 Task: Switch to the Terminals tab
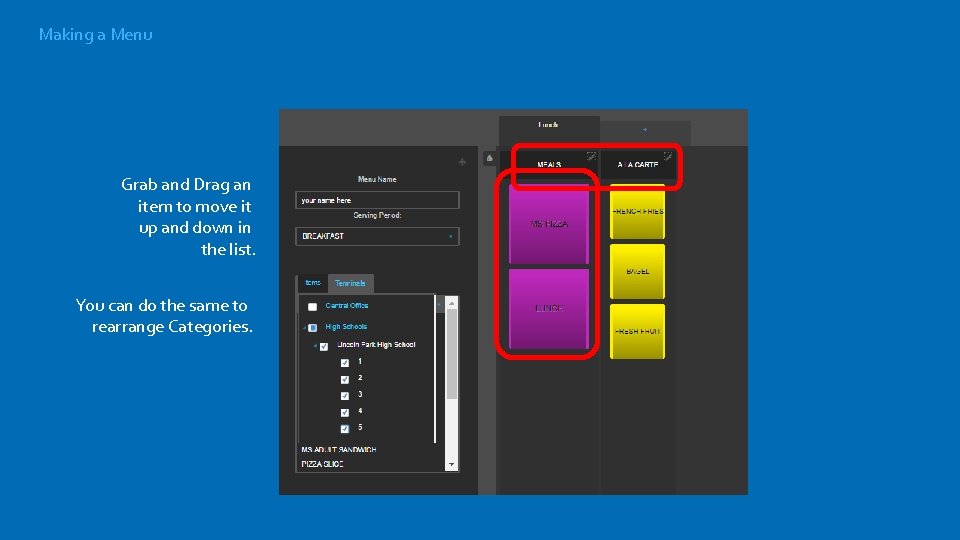350,283
